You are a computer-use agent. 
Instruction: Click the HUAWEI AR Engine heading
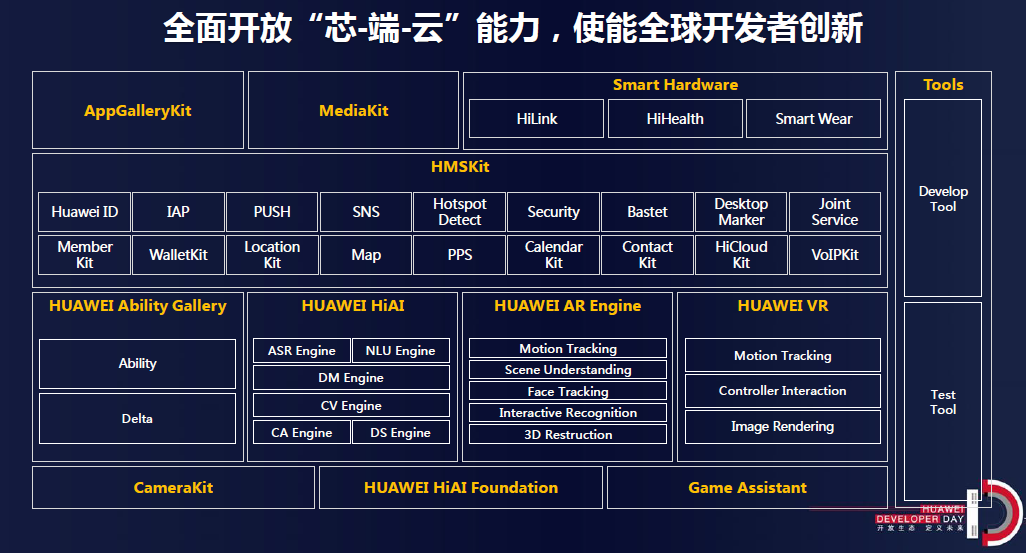567,306
